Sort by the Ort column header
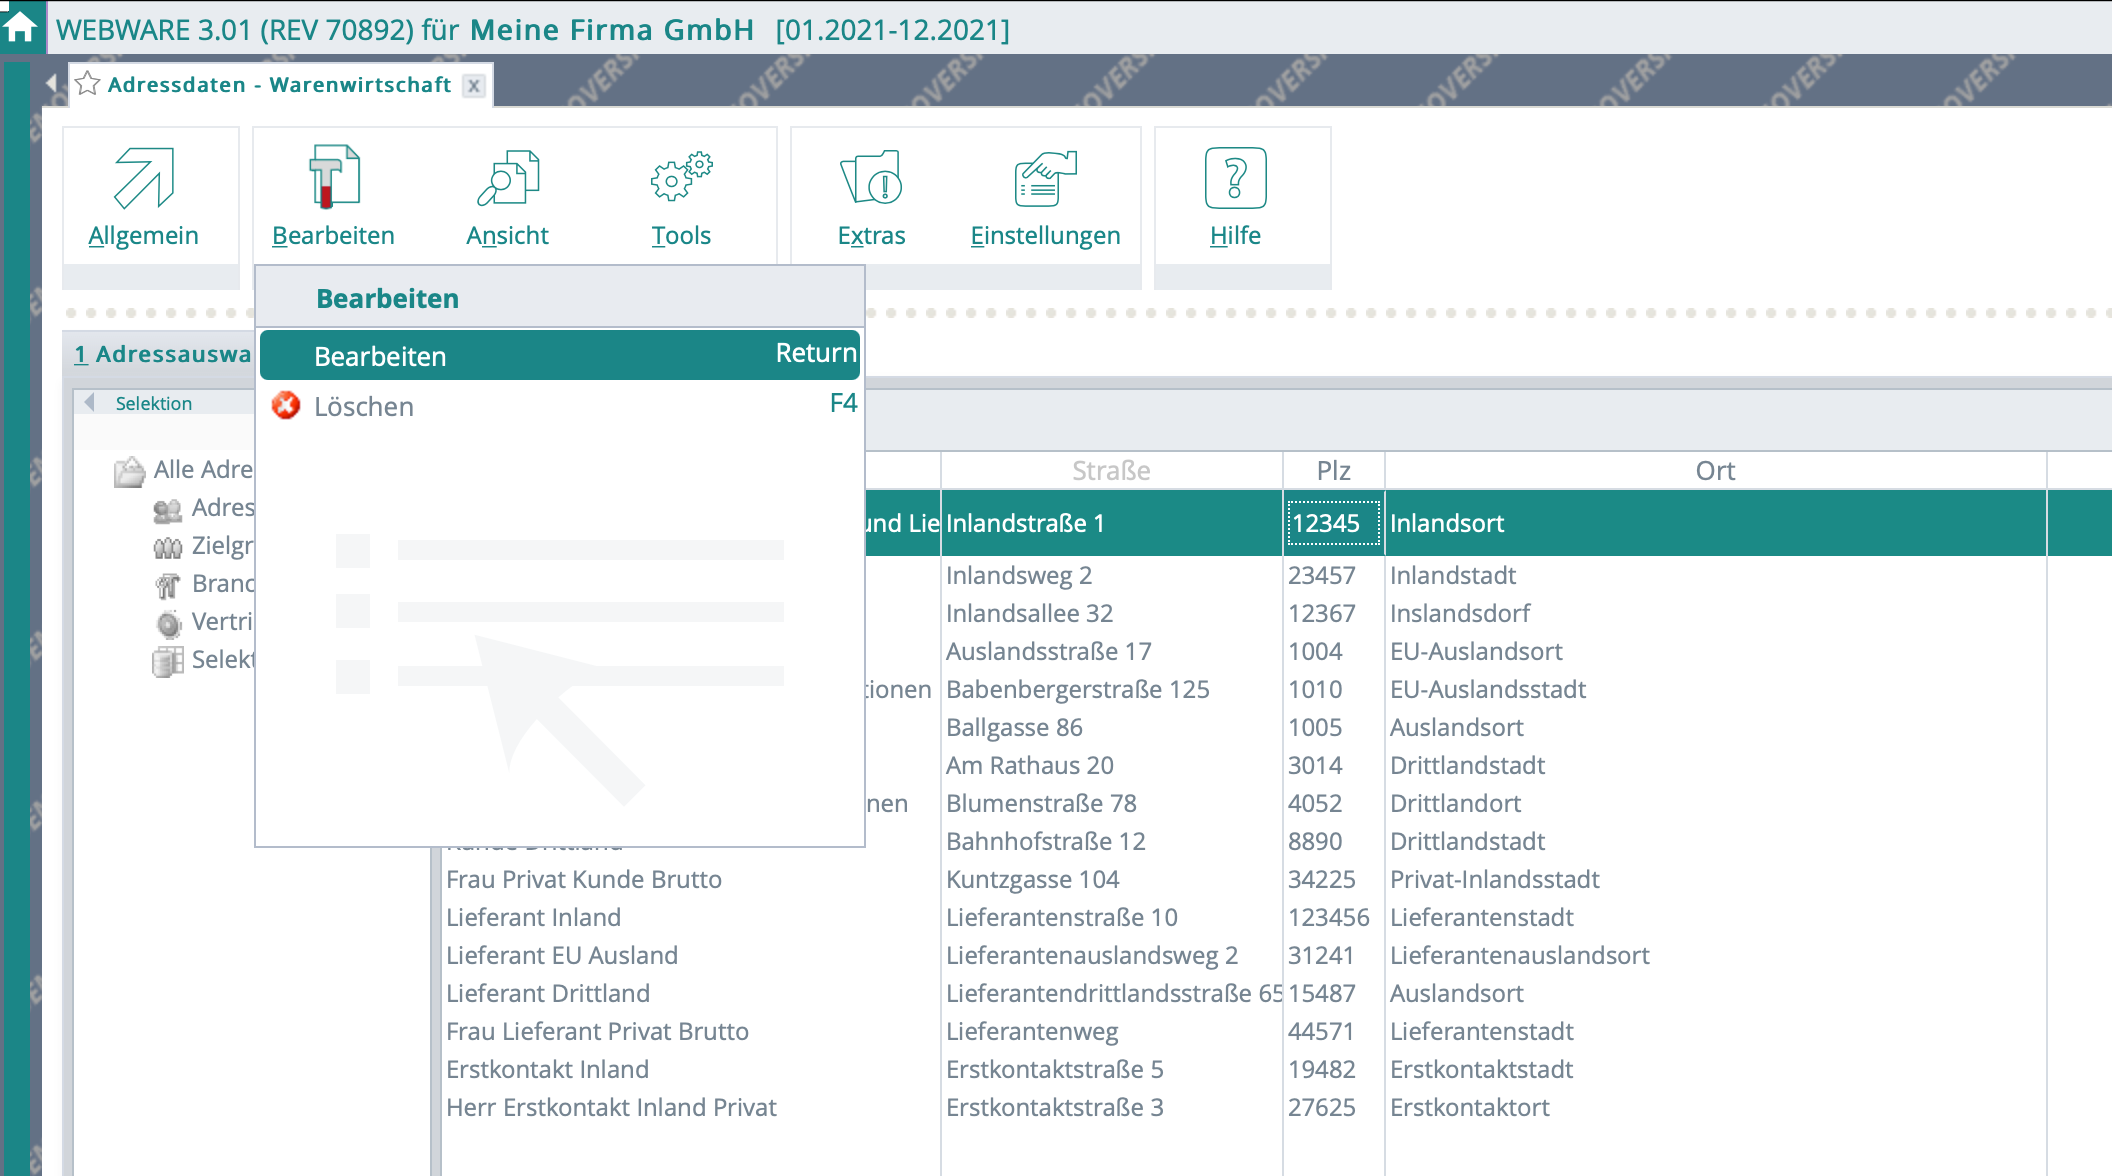 point(1714,471)
